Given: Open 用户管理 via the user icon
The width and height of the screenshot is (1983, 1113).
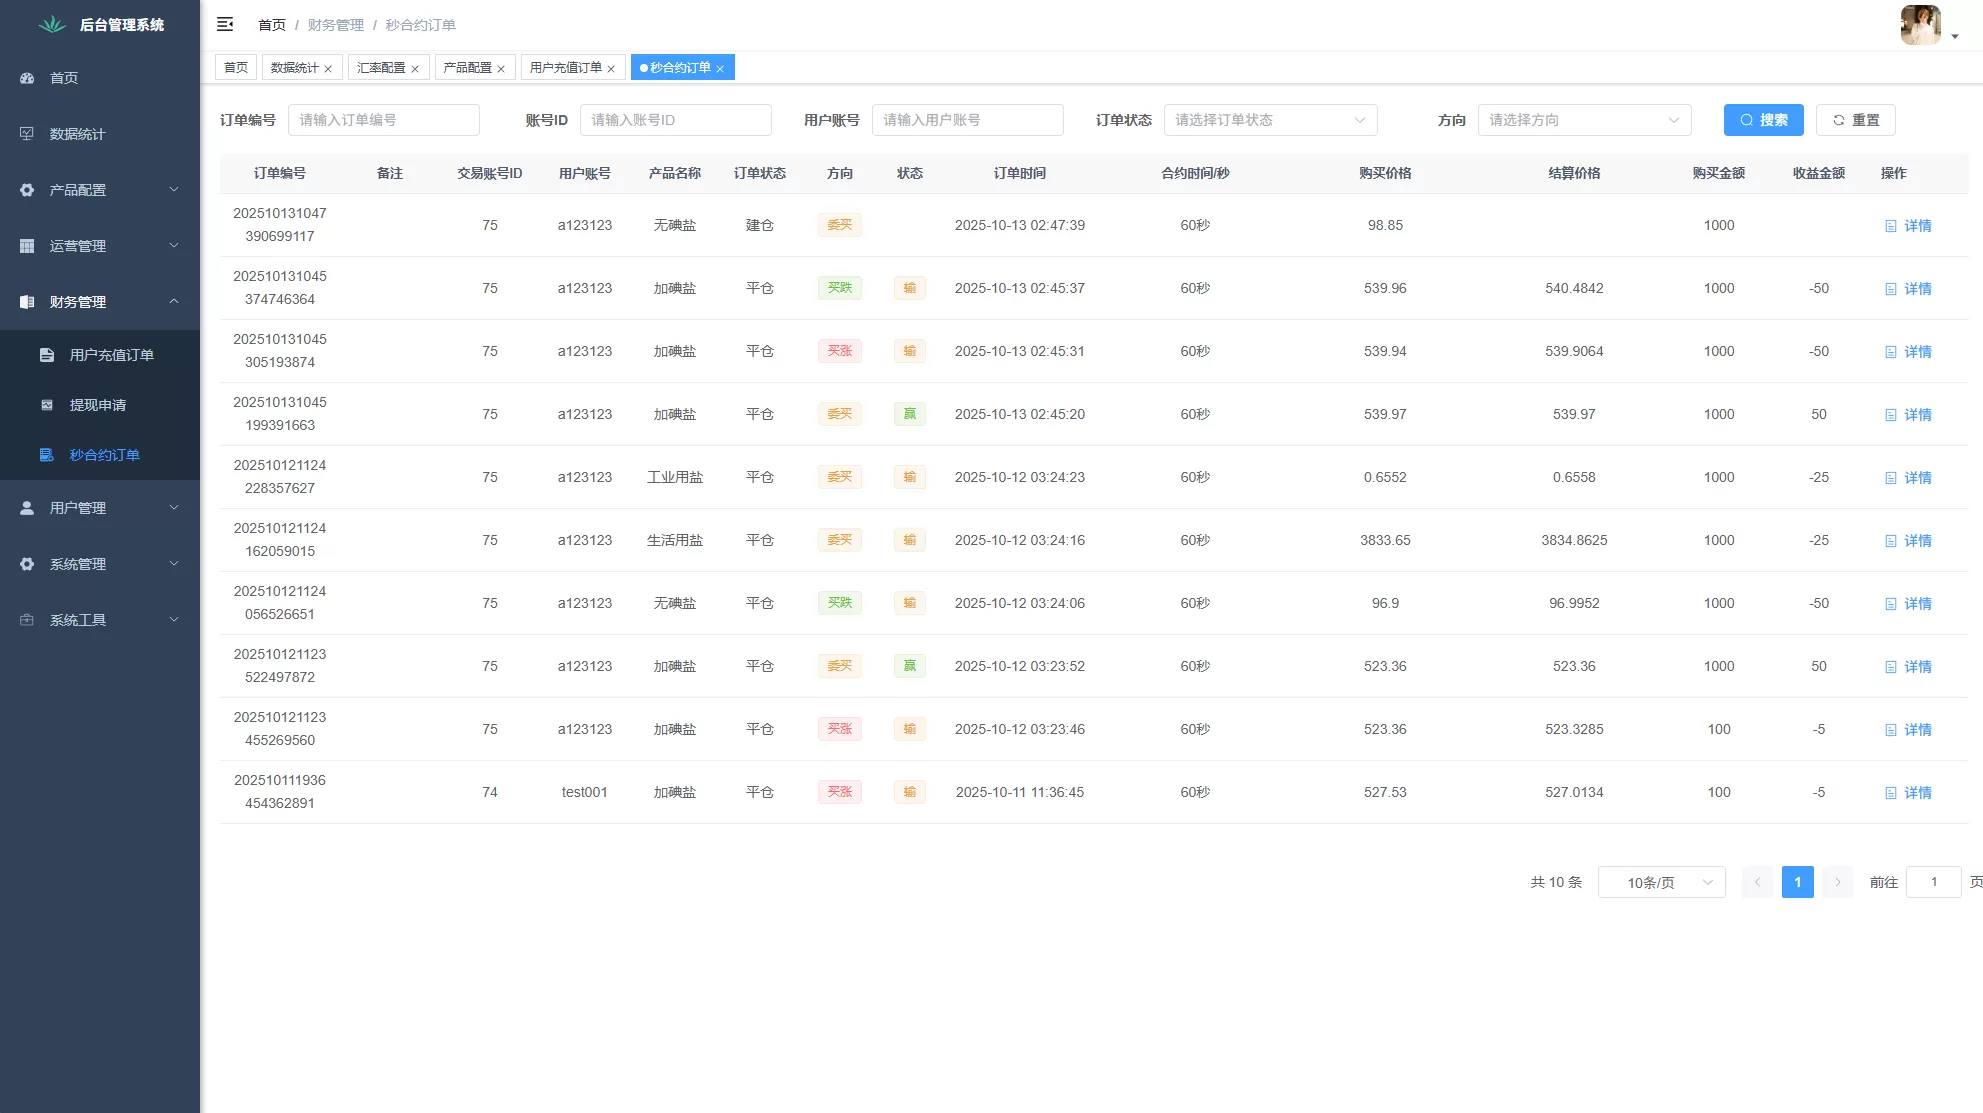Looking at the screenshot, I should [x=26, y=507].
